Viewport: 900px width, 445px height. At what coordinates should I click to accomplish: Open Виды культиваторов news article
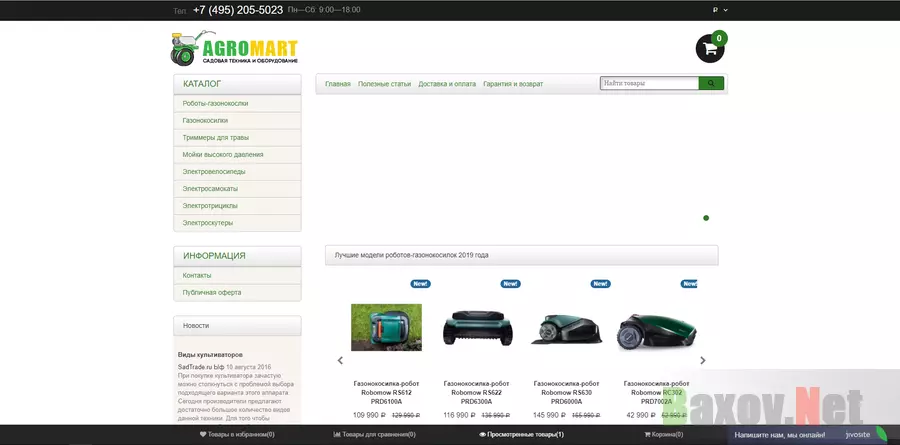click(x=210, y=355)
